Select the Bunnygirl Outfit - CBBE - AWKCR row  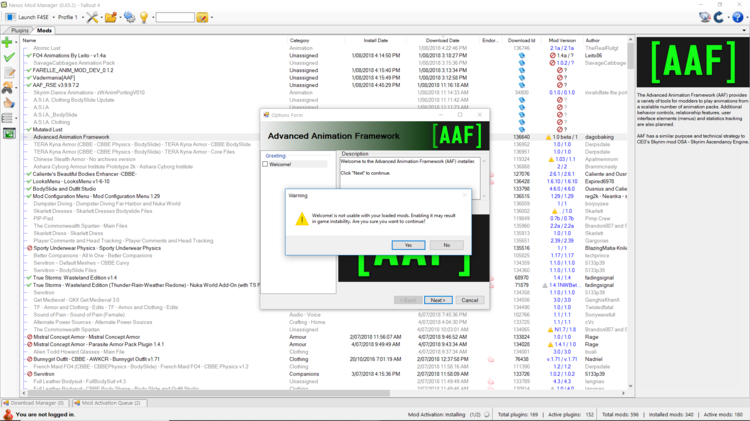(325, 359)
